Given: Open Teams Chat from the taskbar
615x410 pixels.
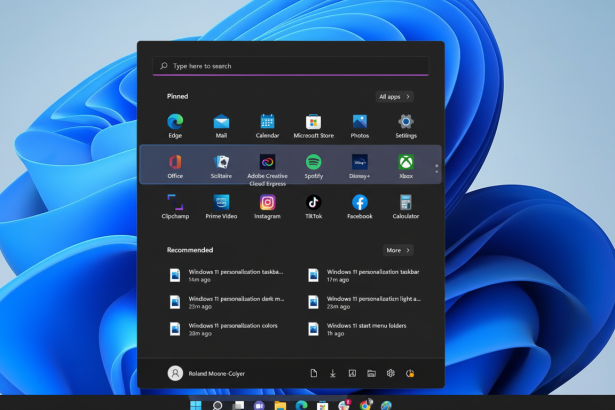Looking at the screenshot, I should point(259,405).
